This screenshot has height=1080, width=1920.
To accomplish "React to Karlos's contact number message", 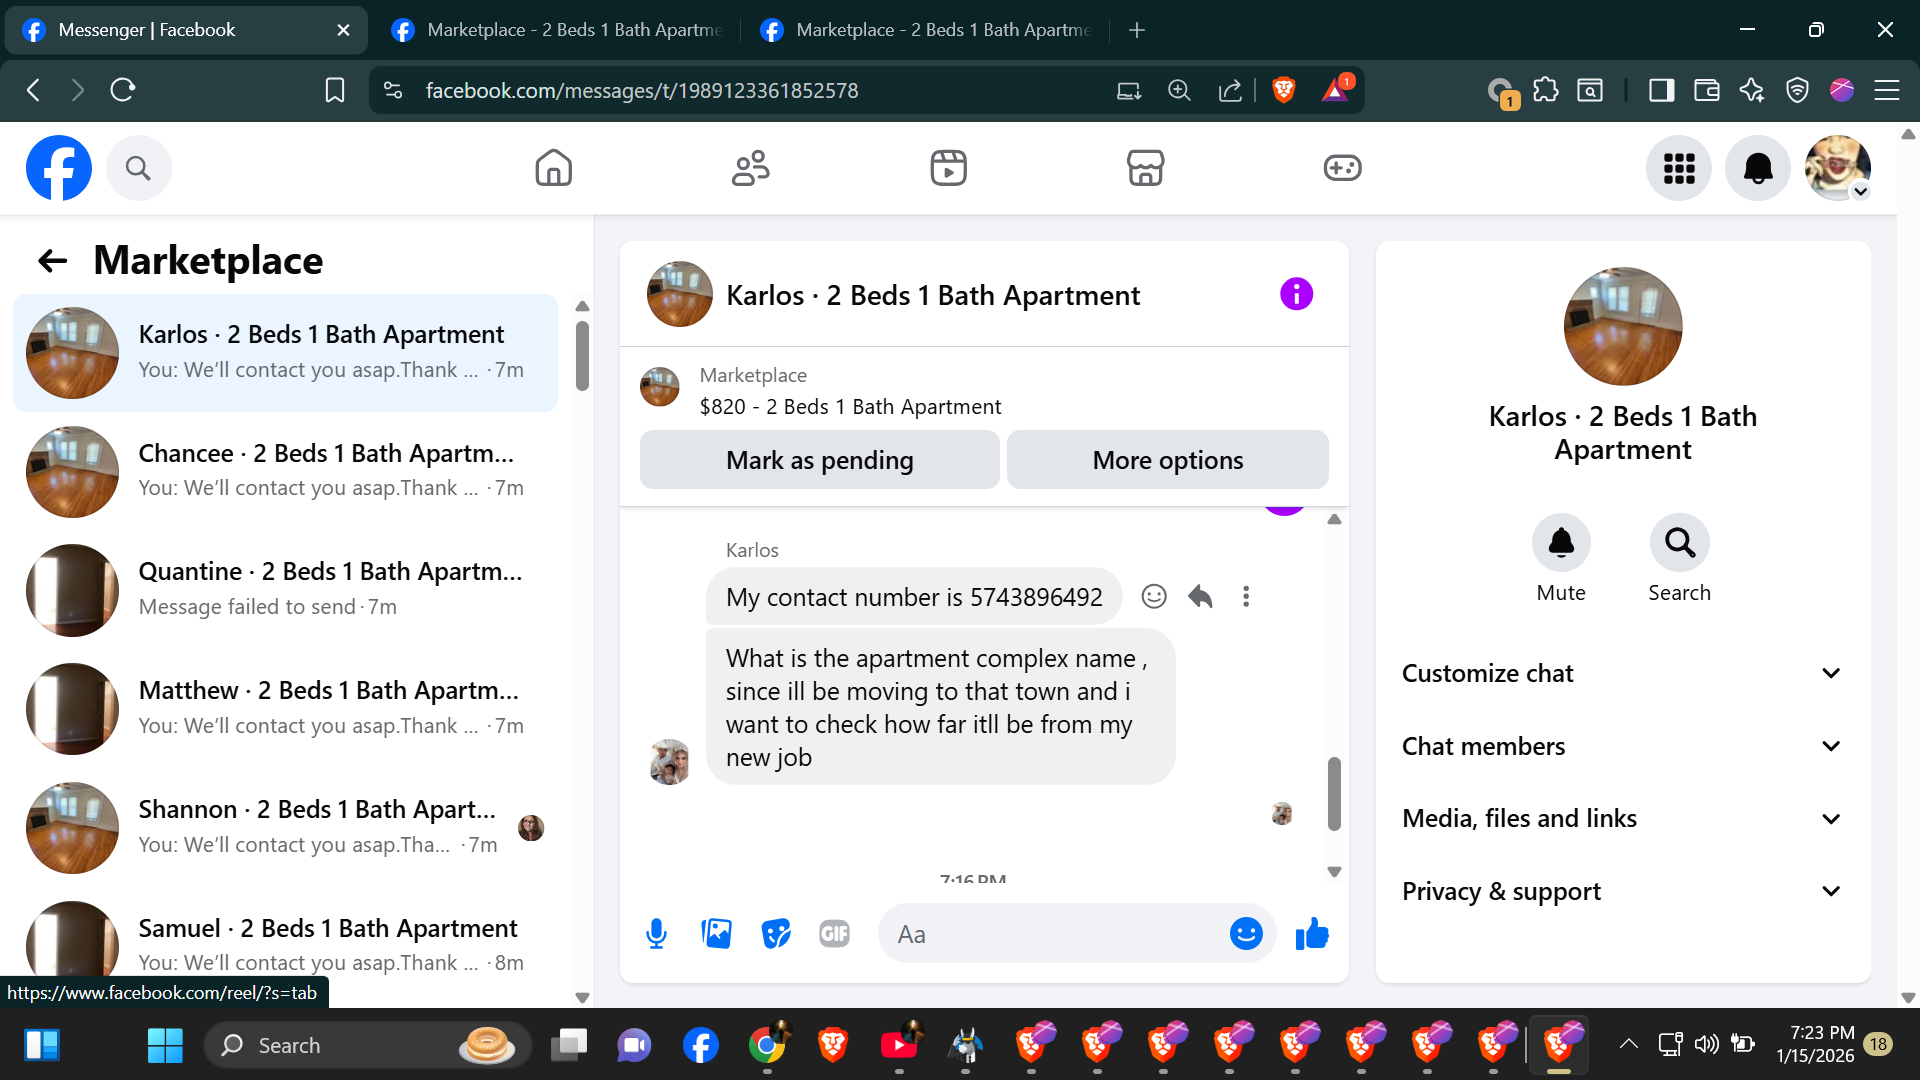I will (1154, 597).
